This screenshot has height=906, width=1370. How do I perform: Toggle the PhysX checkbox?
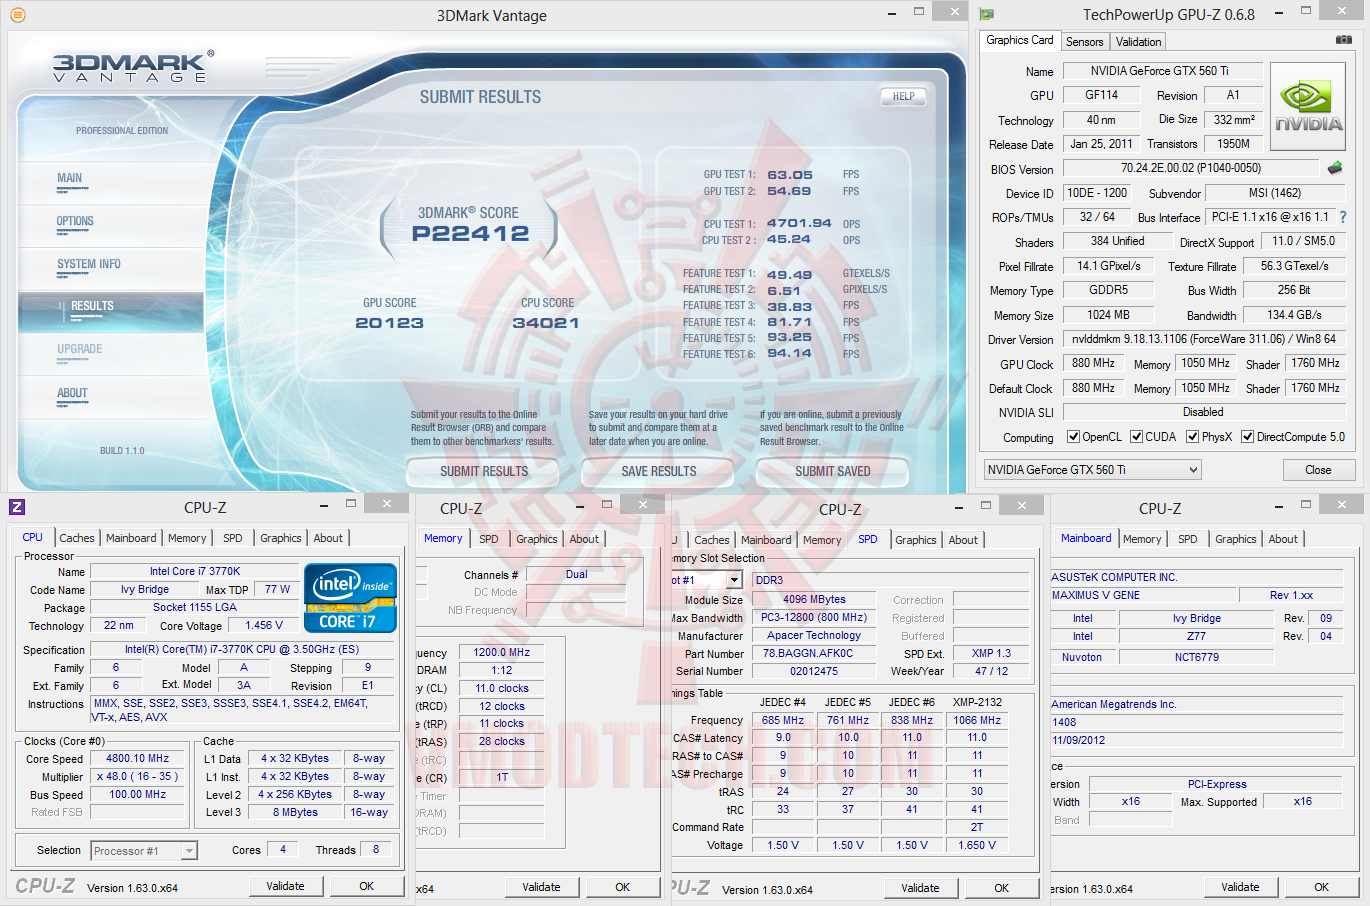(x=1192, y=437)
